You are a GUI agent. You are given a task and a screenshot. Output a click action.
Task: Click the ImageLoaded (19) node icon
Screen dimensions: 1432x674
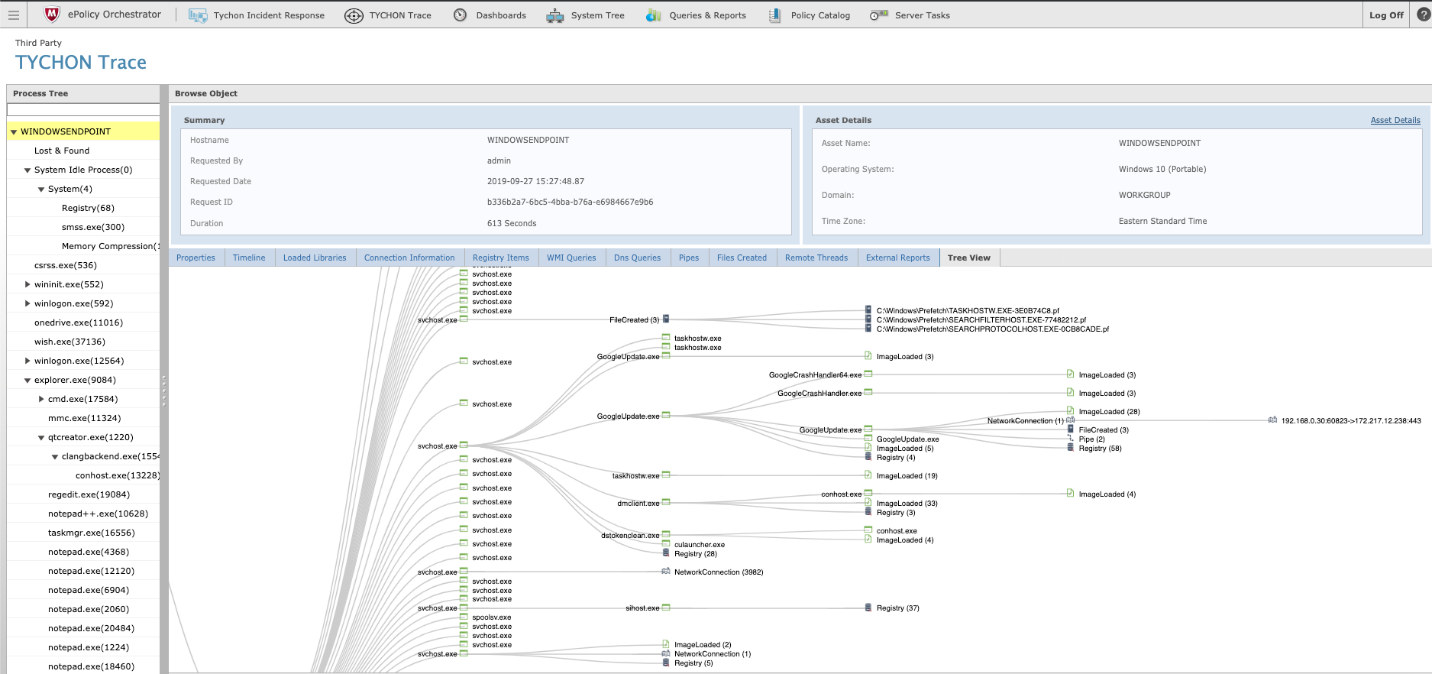click(x=868, y=476)
